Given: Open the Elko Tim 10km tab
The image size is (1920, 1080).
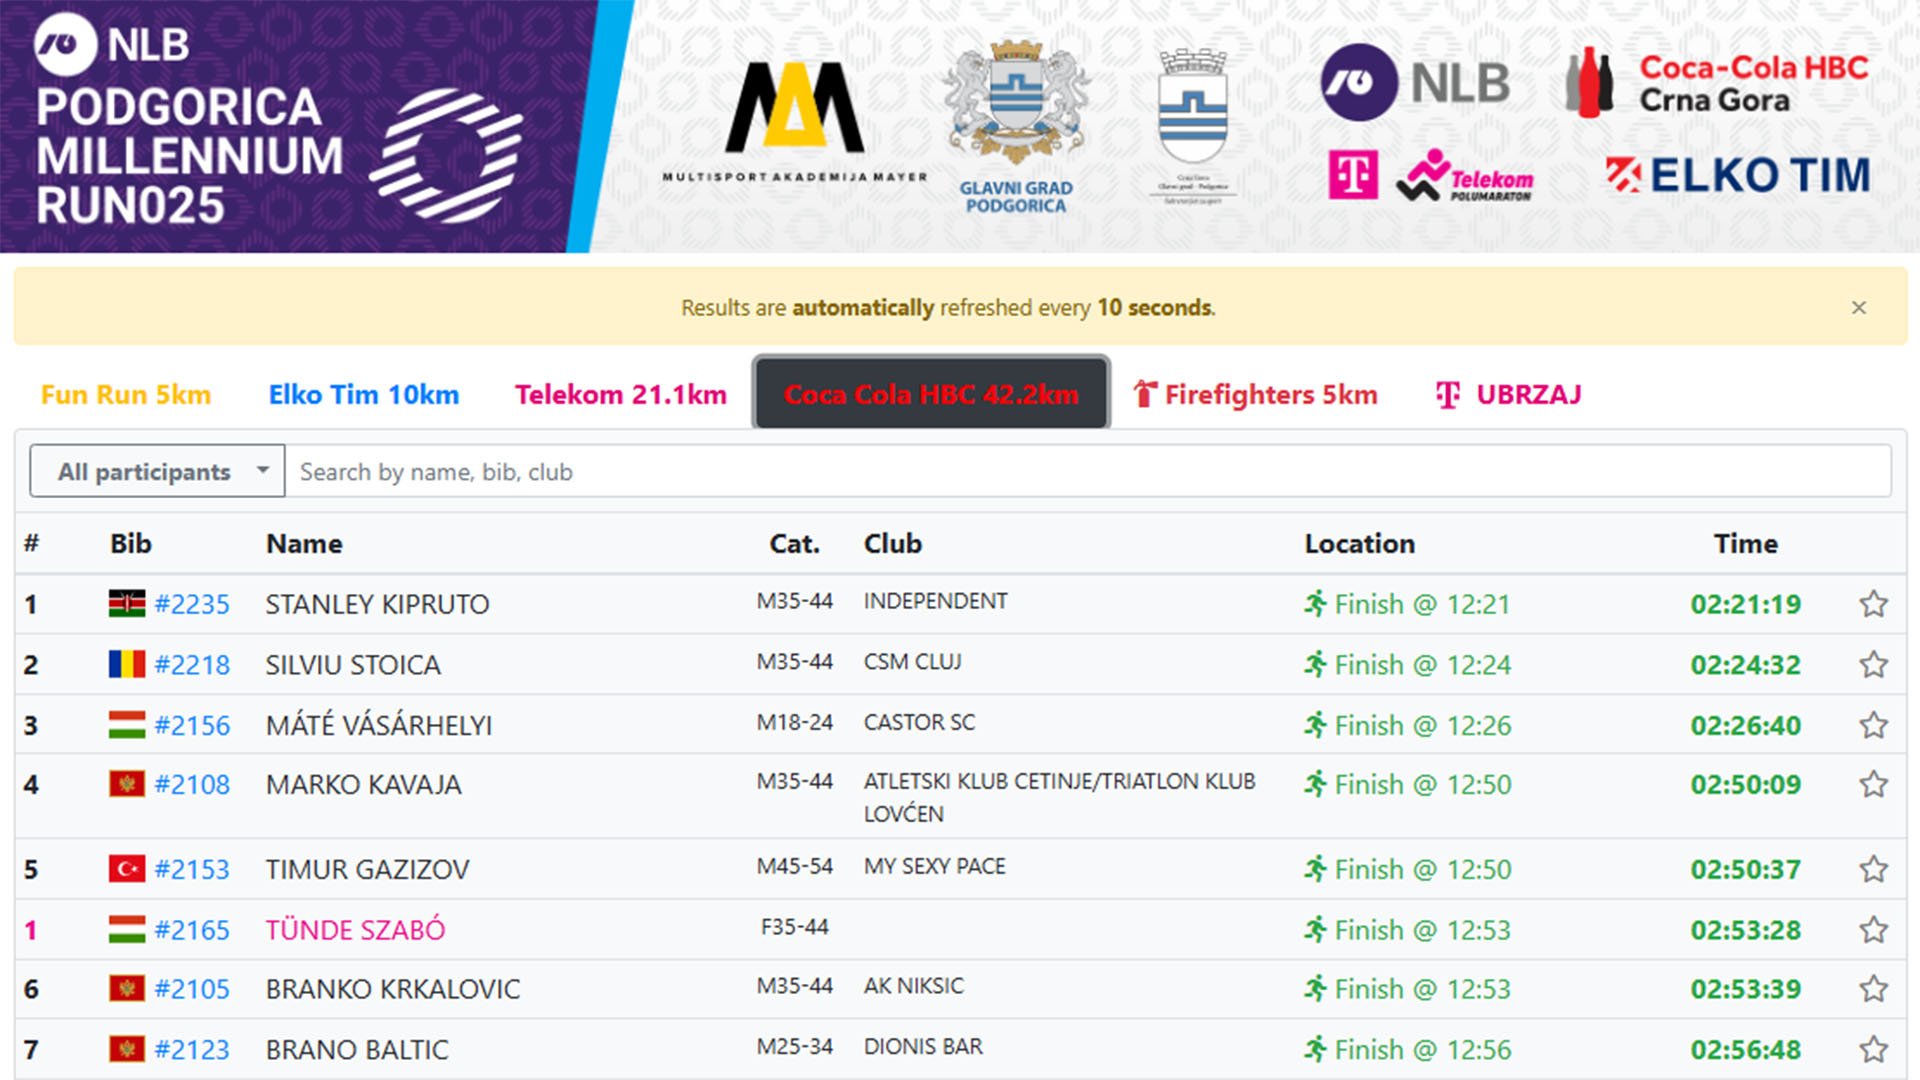Looking at the screenshot, I should [x=364, y=395].
